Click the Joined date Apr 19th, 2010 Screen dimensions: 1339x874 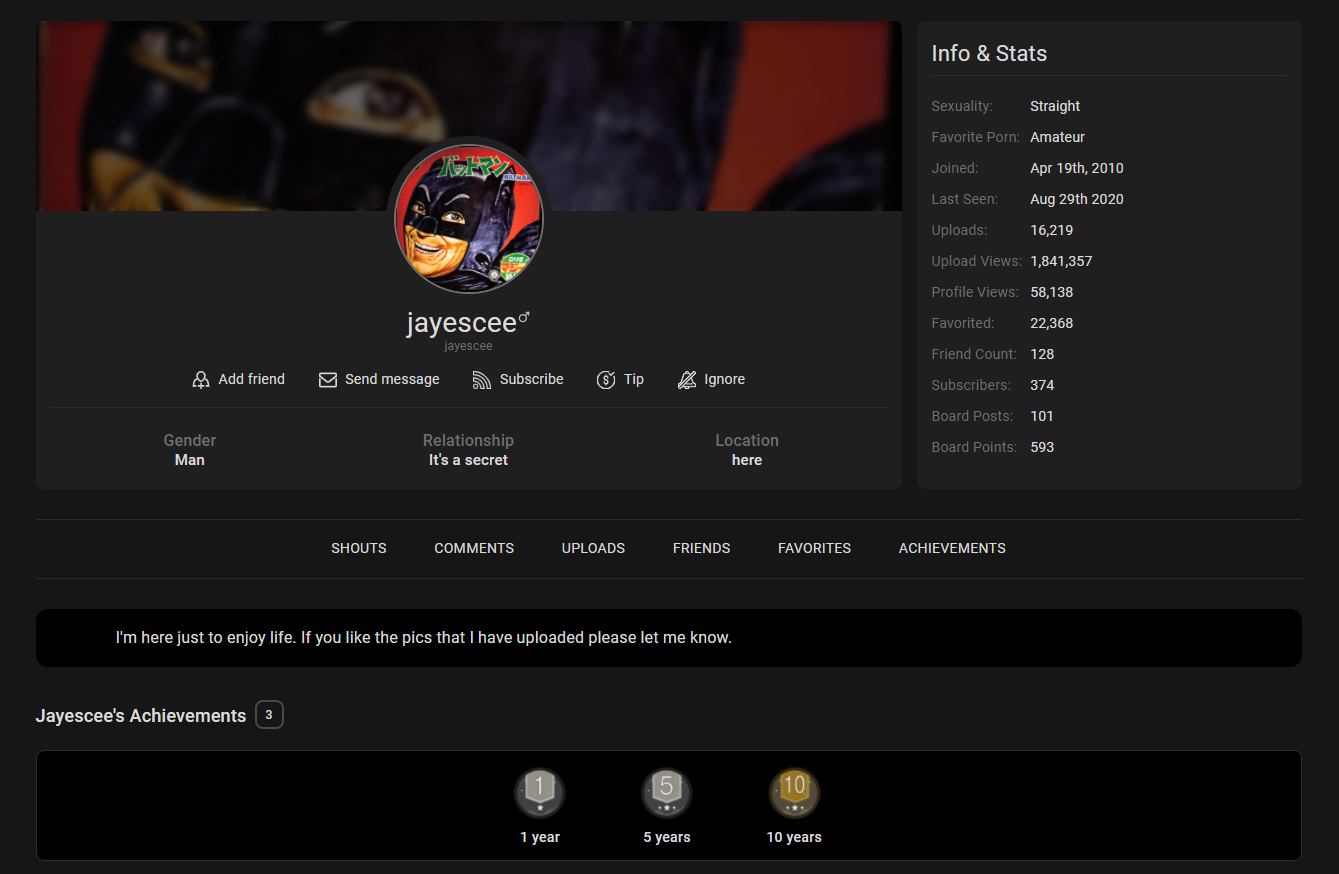pyautogui.click(x=1077, y=168)
